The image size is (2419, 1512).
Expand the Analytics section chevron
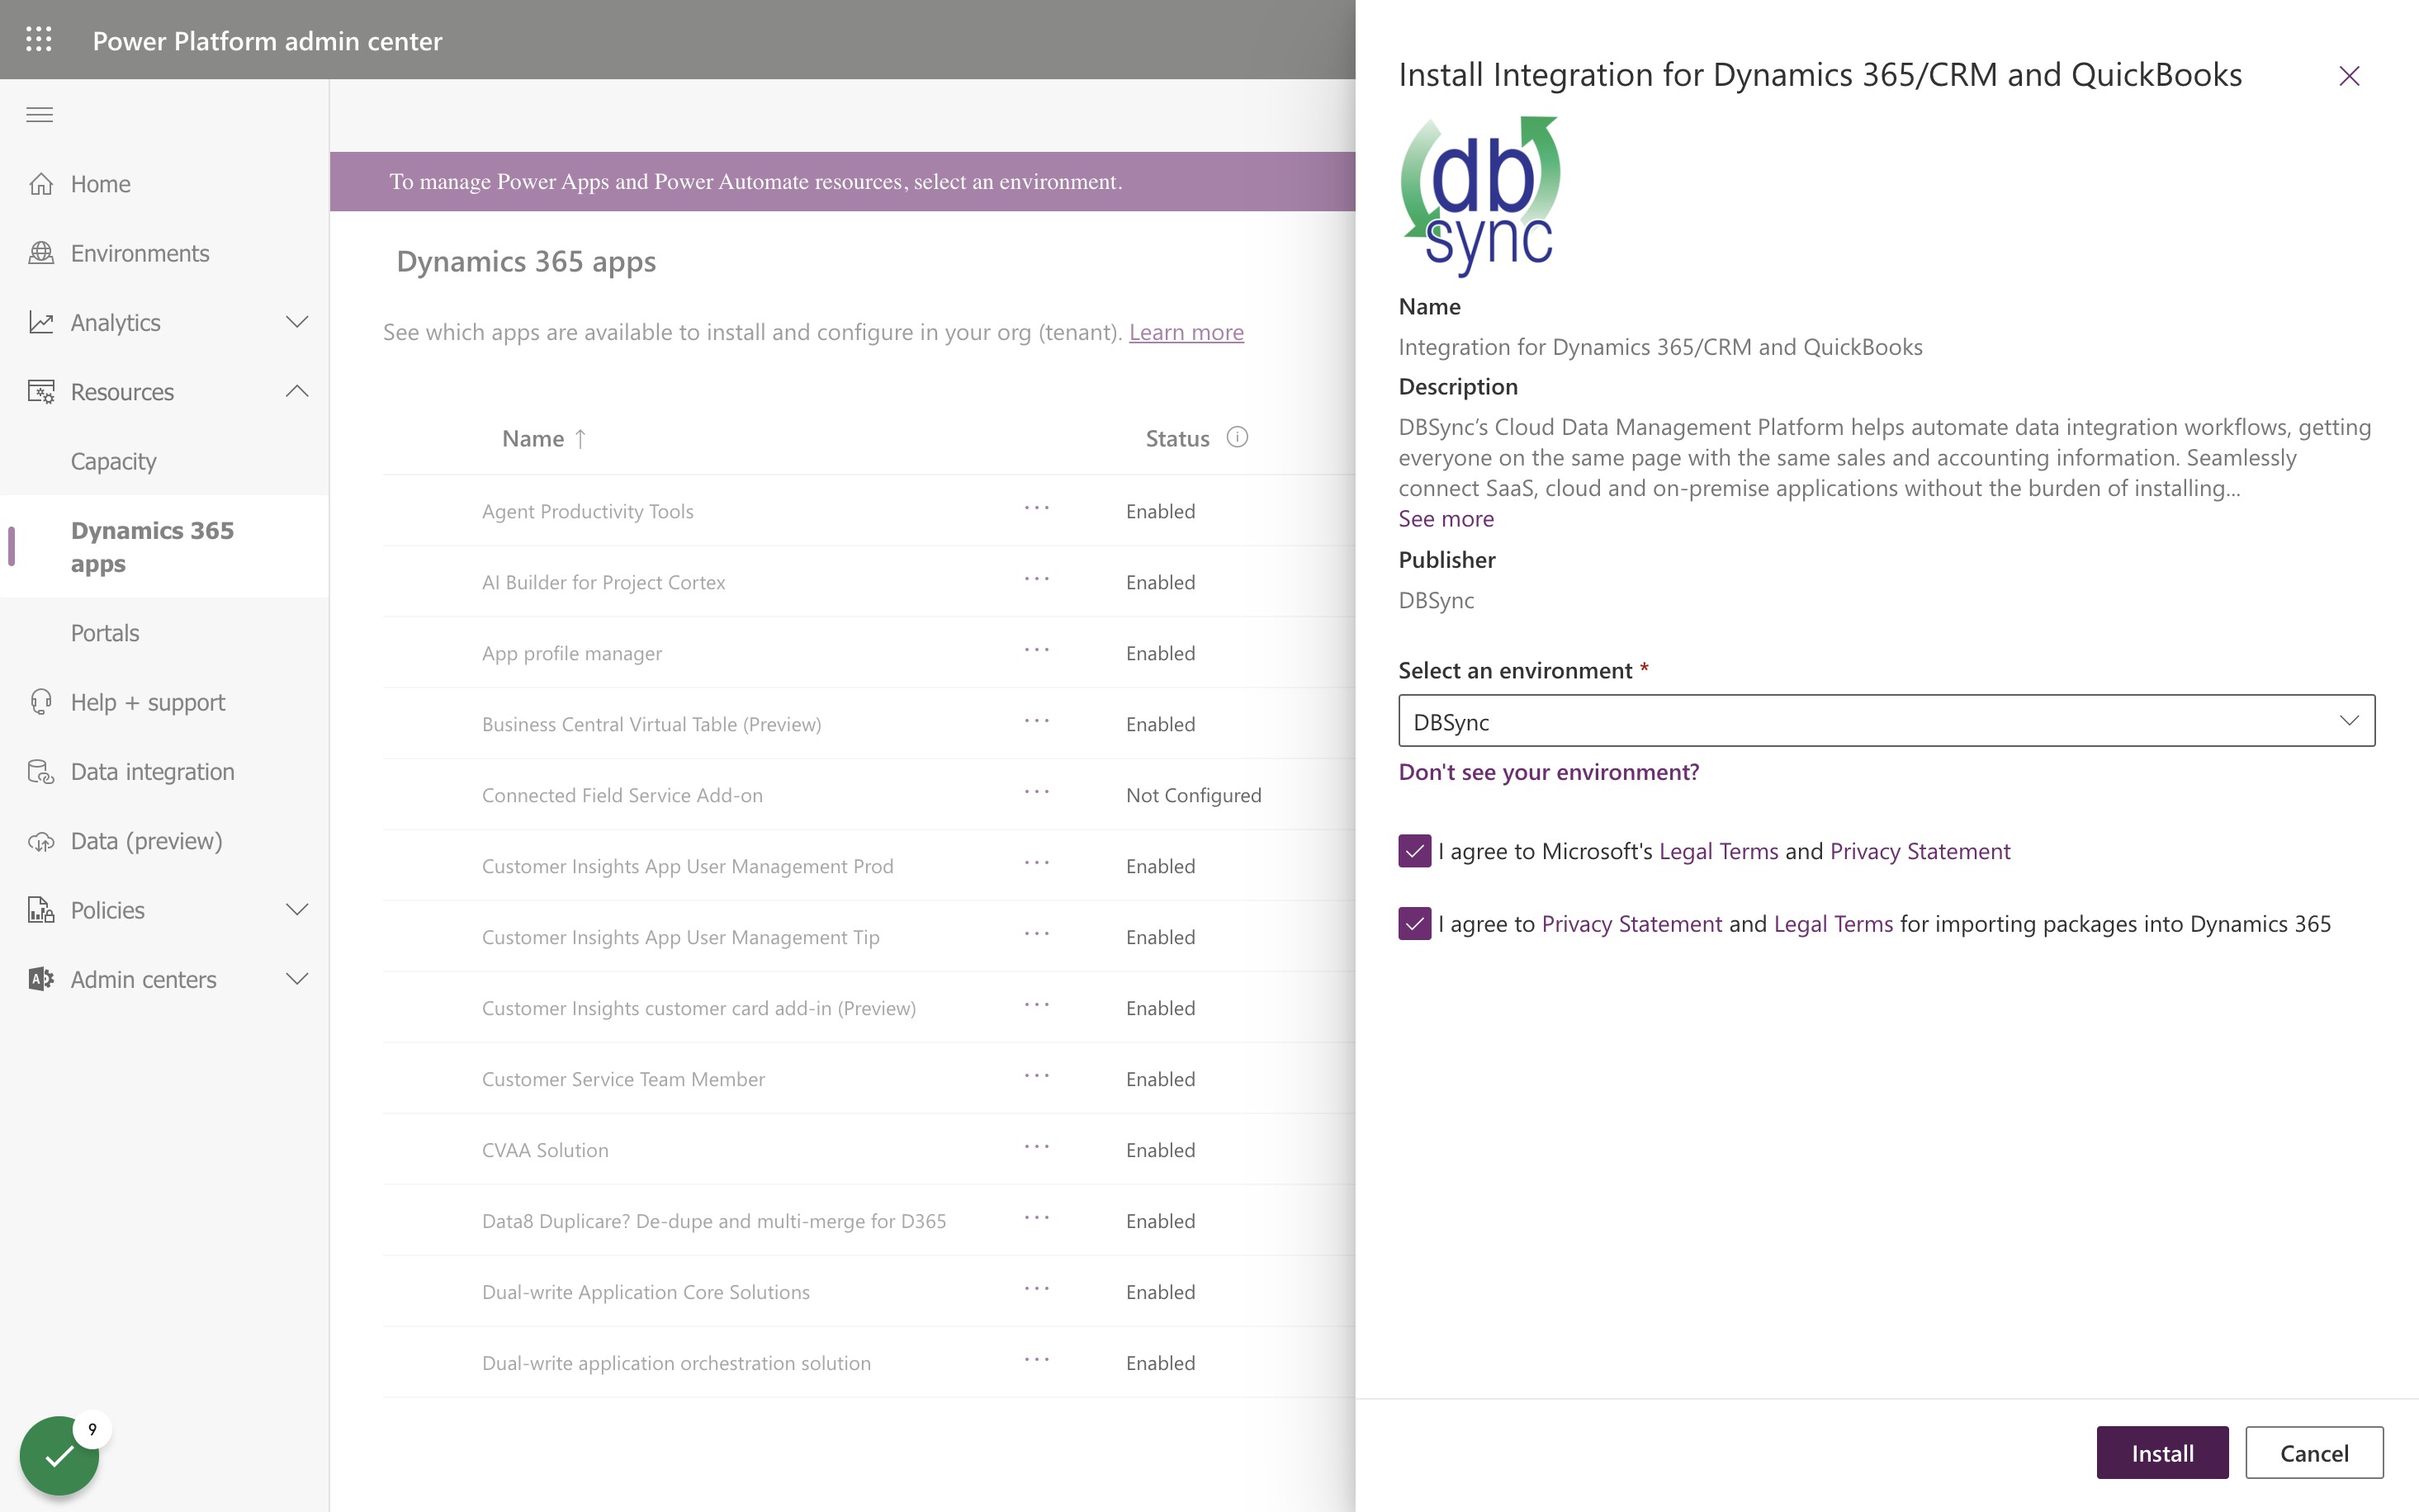point(297,322)
